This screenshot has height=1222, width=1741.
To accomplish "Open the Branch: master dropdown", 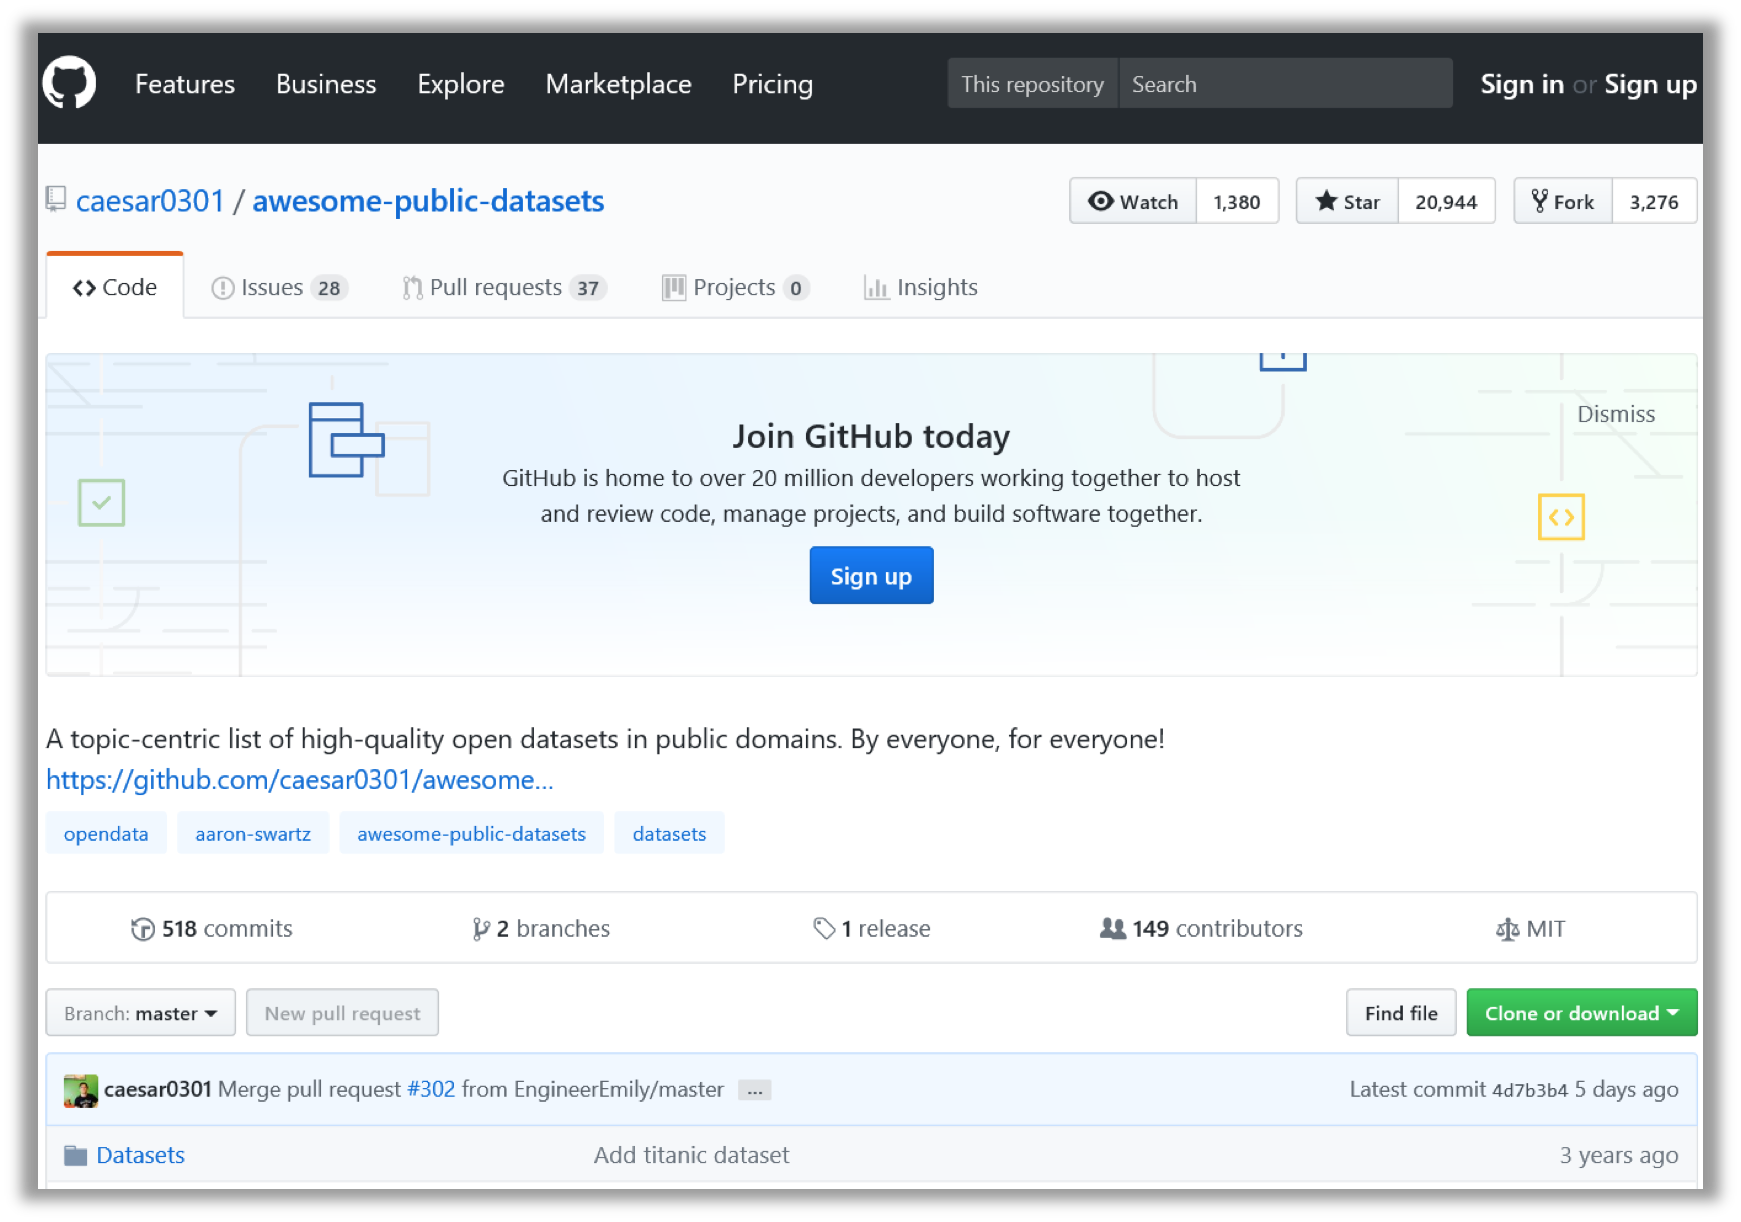I will coord(141,1013).
